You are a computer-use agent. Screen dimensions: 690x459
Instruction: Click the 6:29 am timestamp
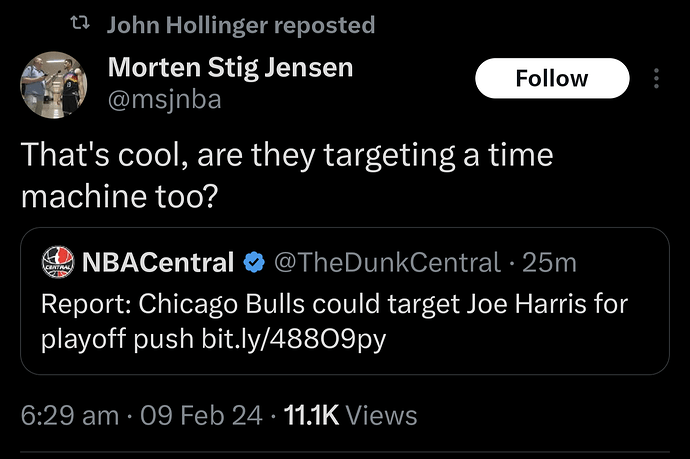coord(70,415)
